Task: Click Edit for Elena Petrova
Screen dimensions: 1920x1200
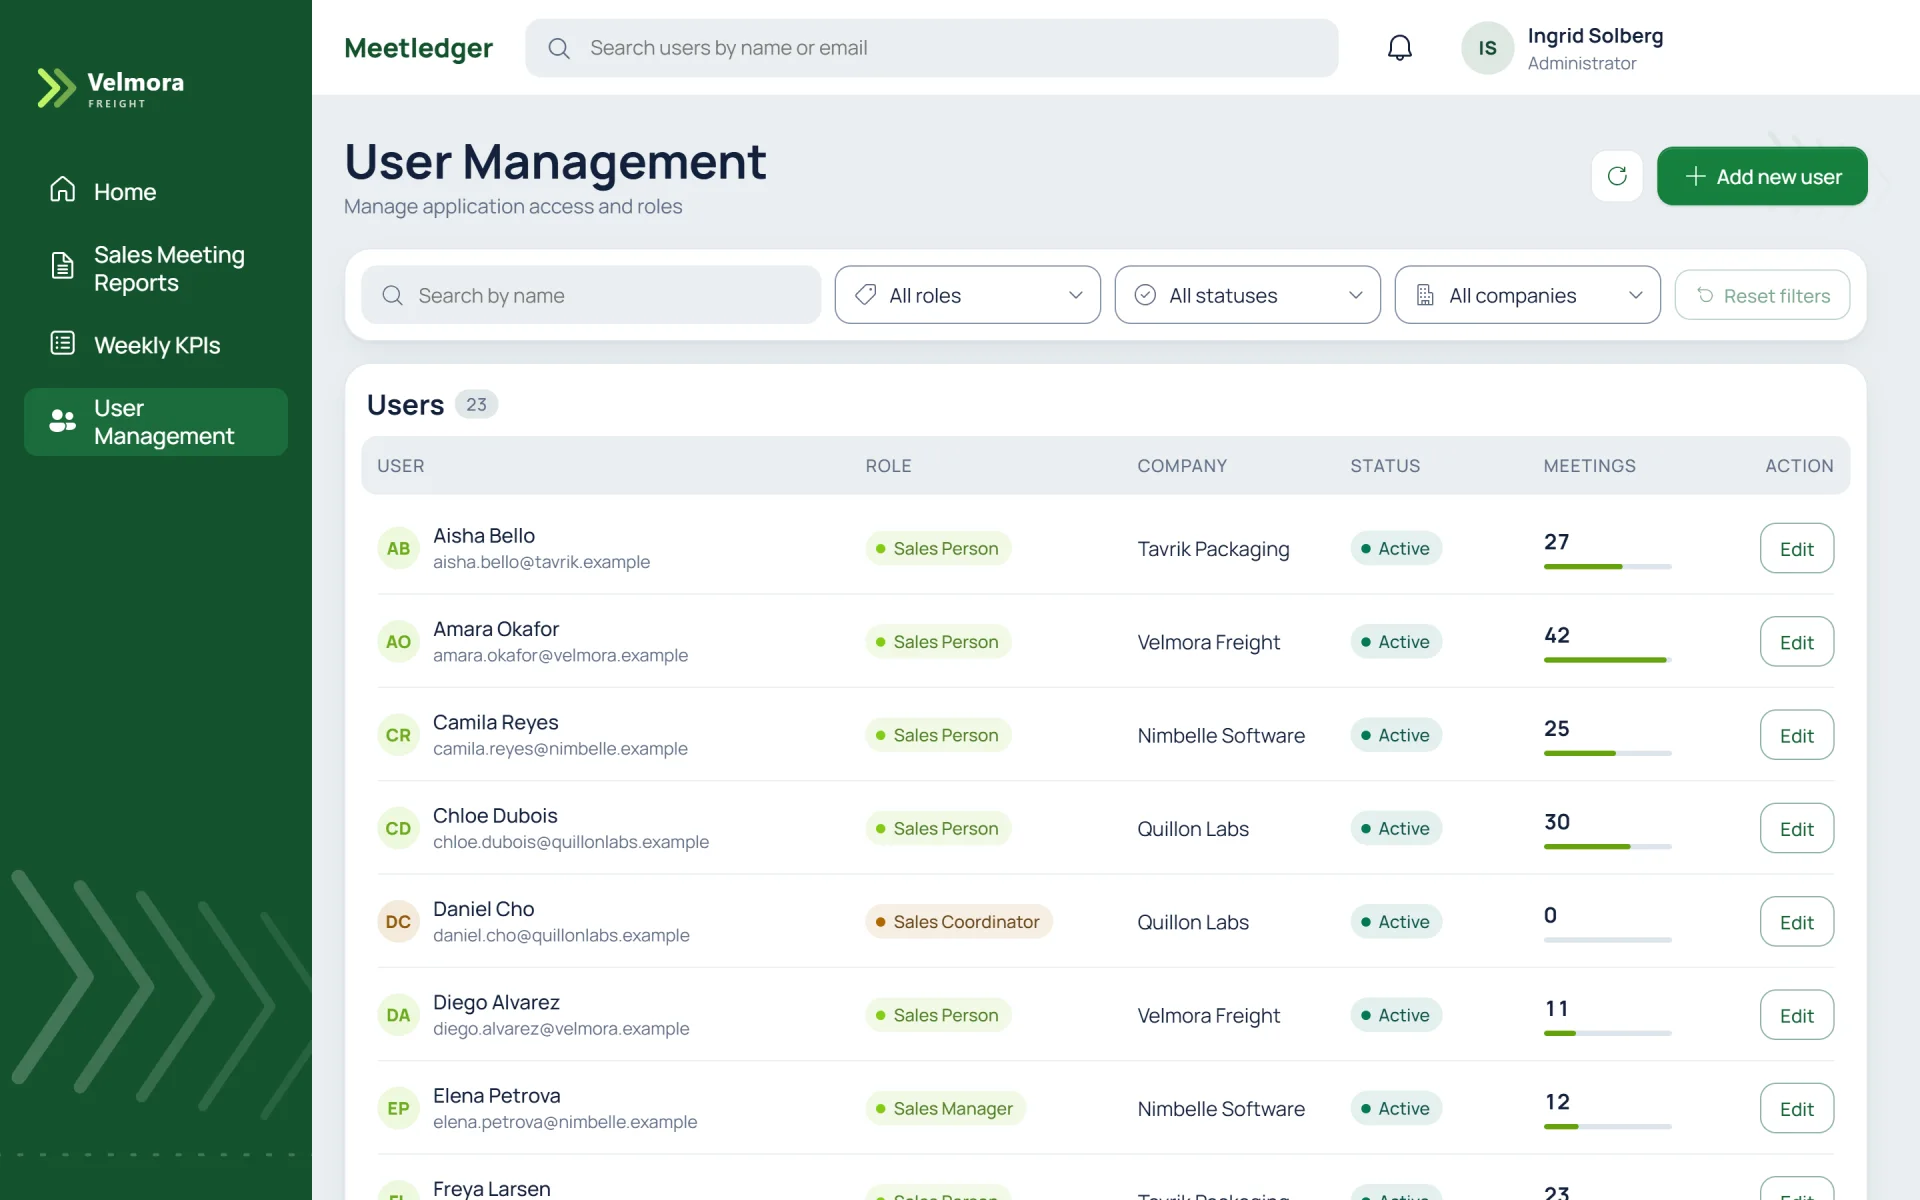Action: [1796, 1108]
